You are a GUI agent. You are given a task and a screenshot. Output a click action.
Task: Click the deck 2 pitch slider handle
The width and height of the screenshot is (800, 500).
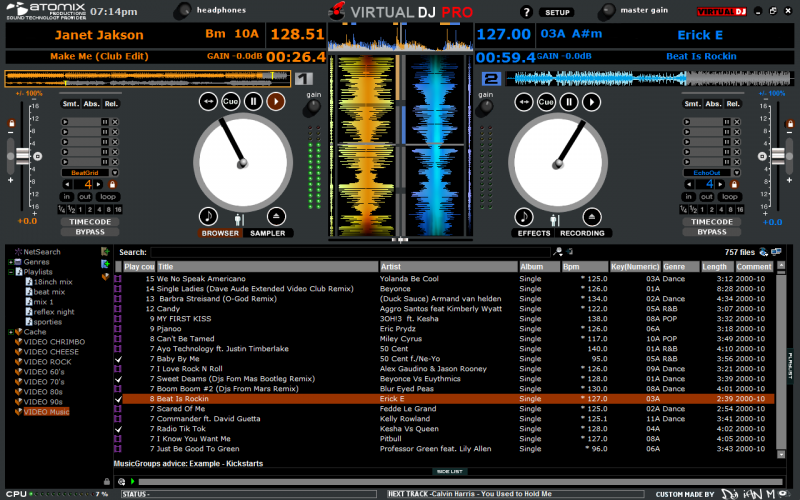(778, 156)
